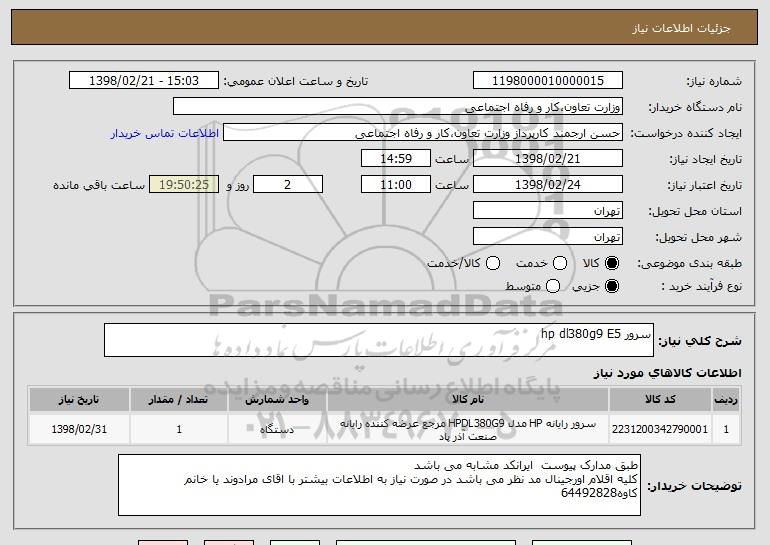This screenshot has width=770, height=545.
Task: Click the تعداد / مقدار column header
Action: [179, 400]
